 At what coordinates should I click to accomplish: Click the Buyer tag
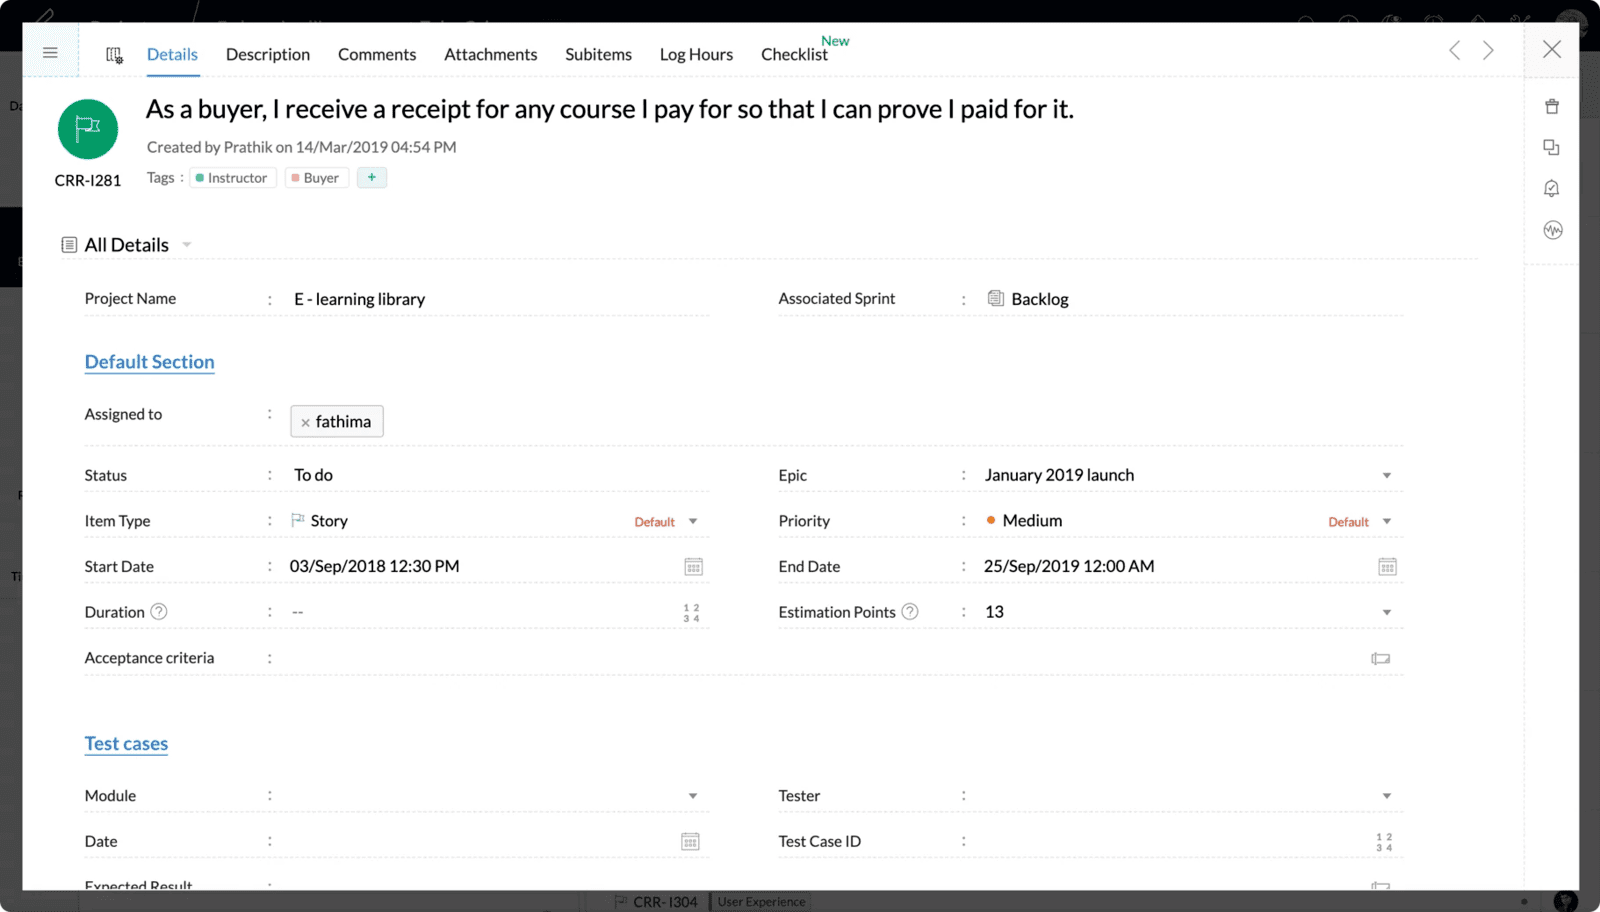click(316, 178)
